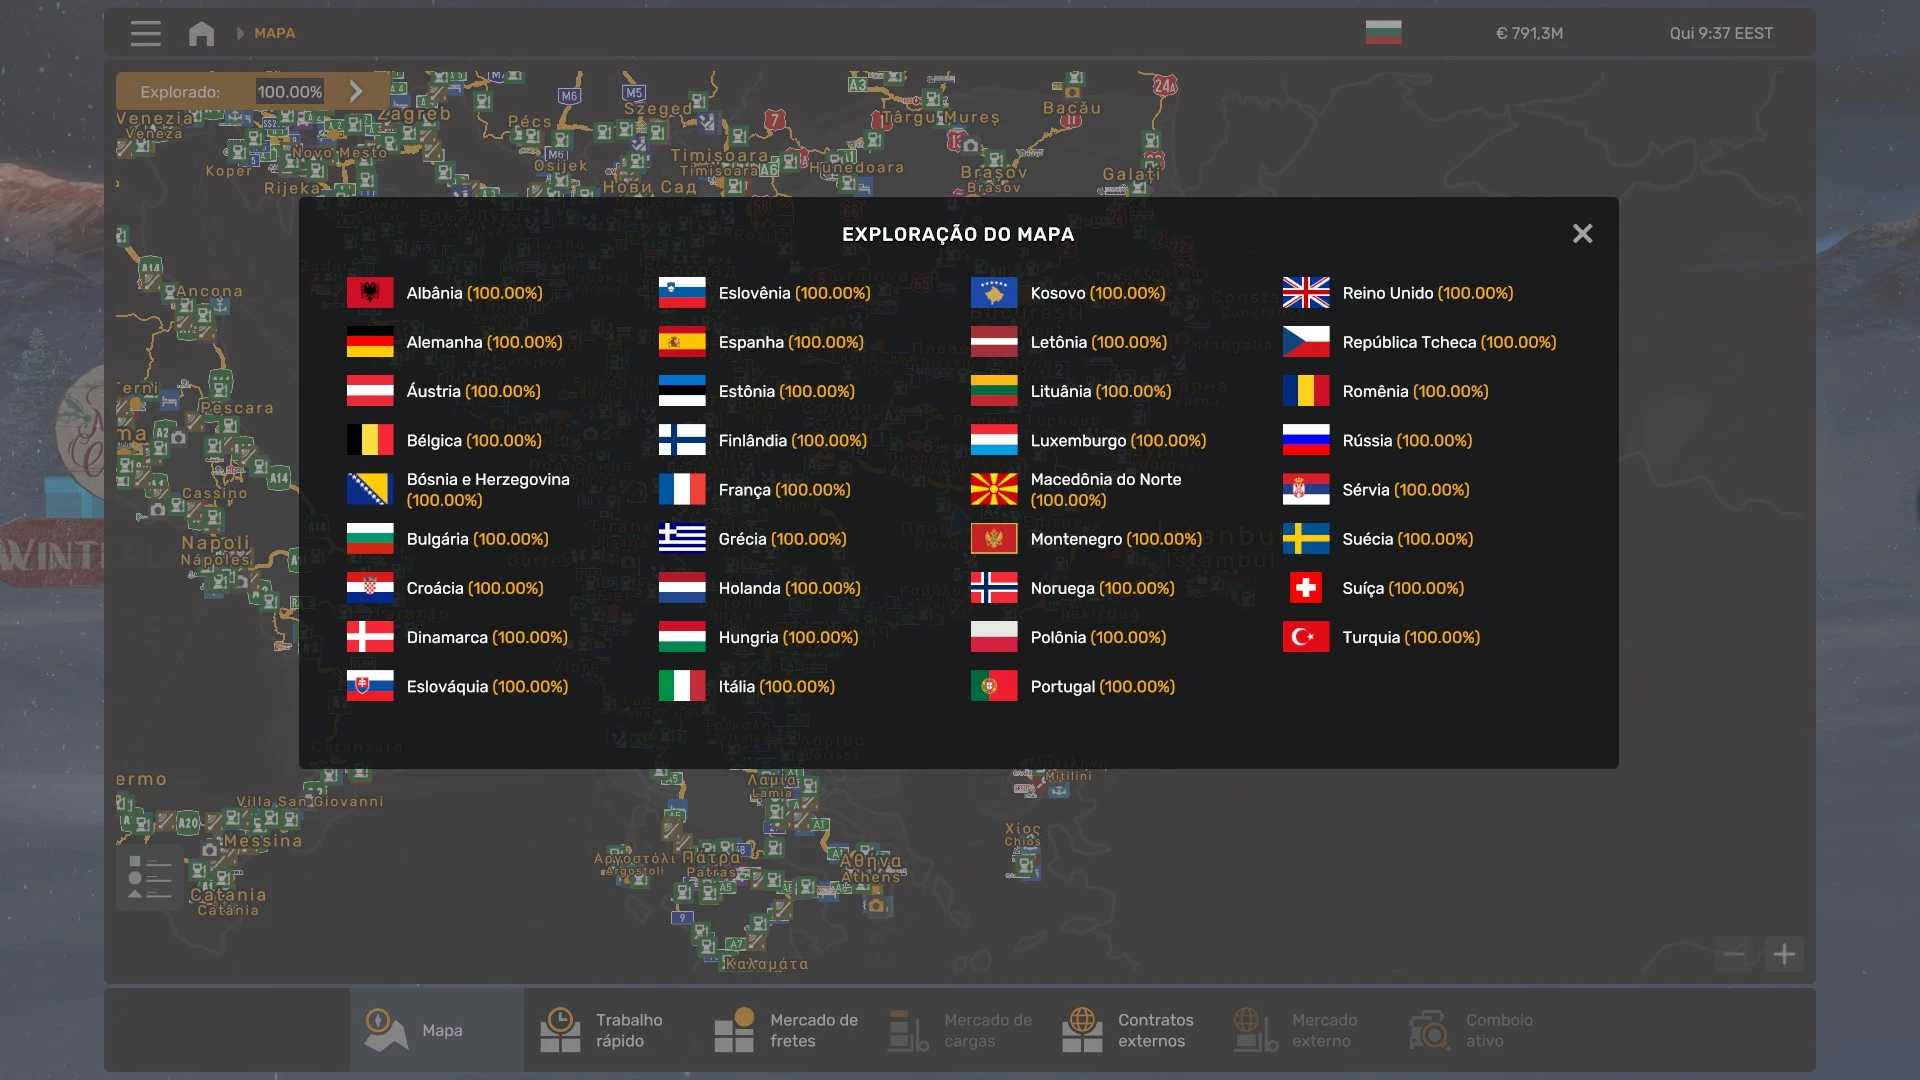
Task: Click the Explorado 100.00% value field
Action: point(290,92)
